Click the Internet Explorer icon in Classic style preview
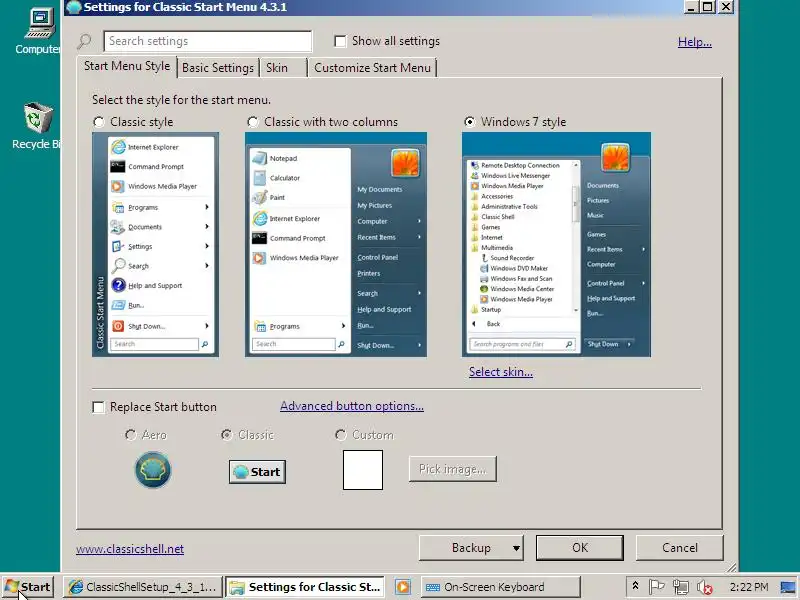 (x=118, y=147)
